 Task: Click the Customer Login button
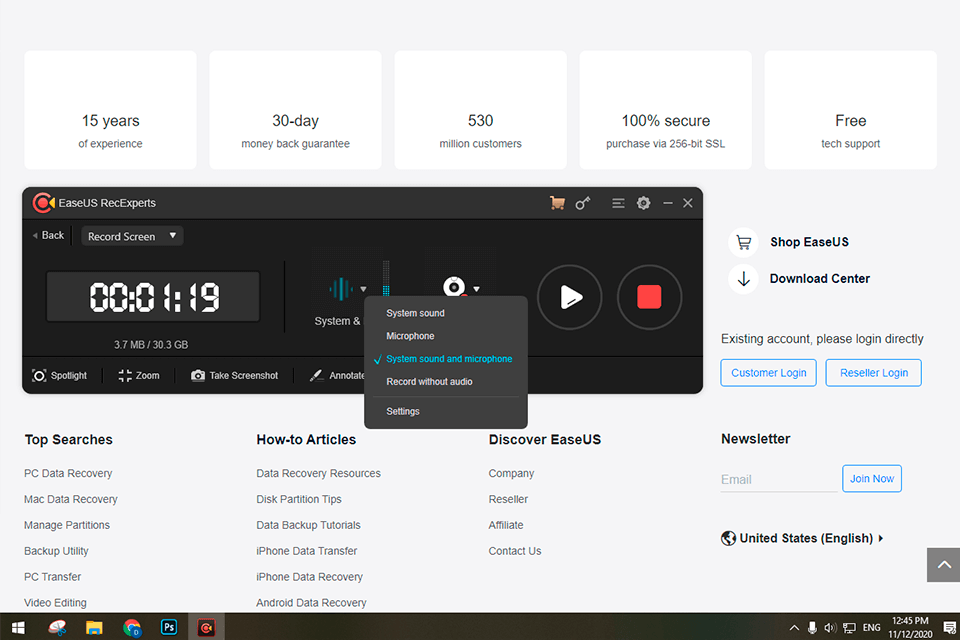click(x=768, y=373)
